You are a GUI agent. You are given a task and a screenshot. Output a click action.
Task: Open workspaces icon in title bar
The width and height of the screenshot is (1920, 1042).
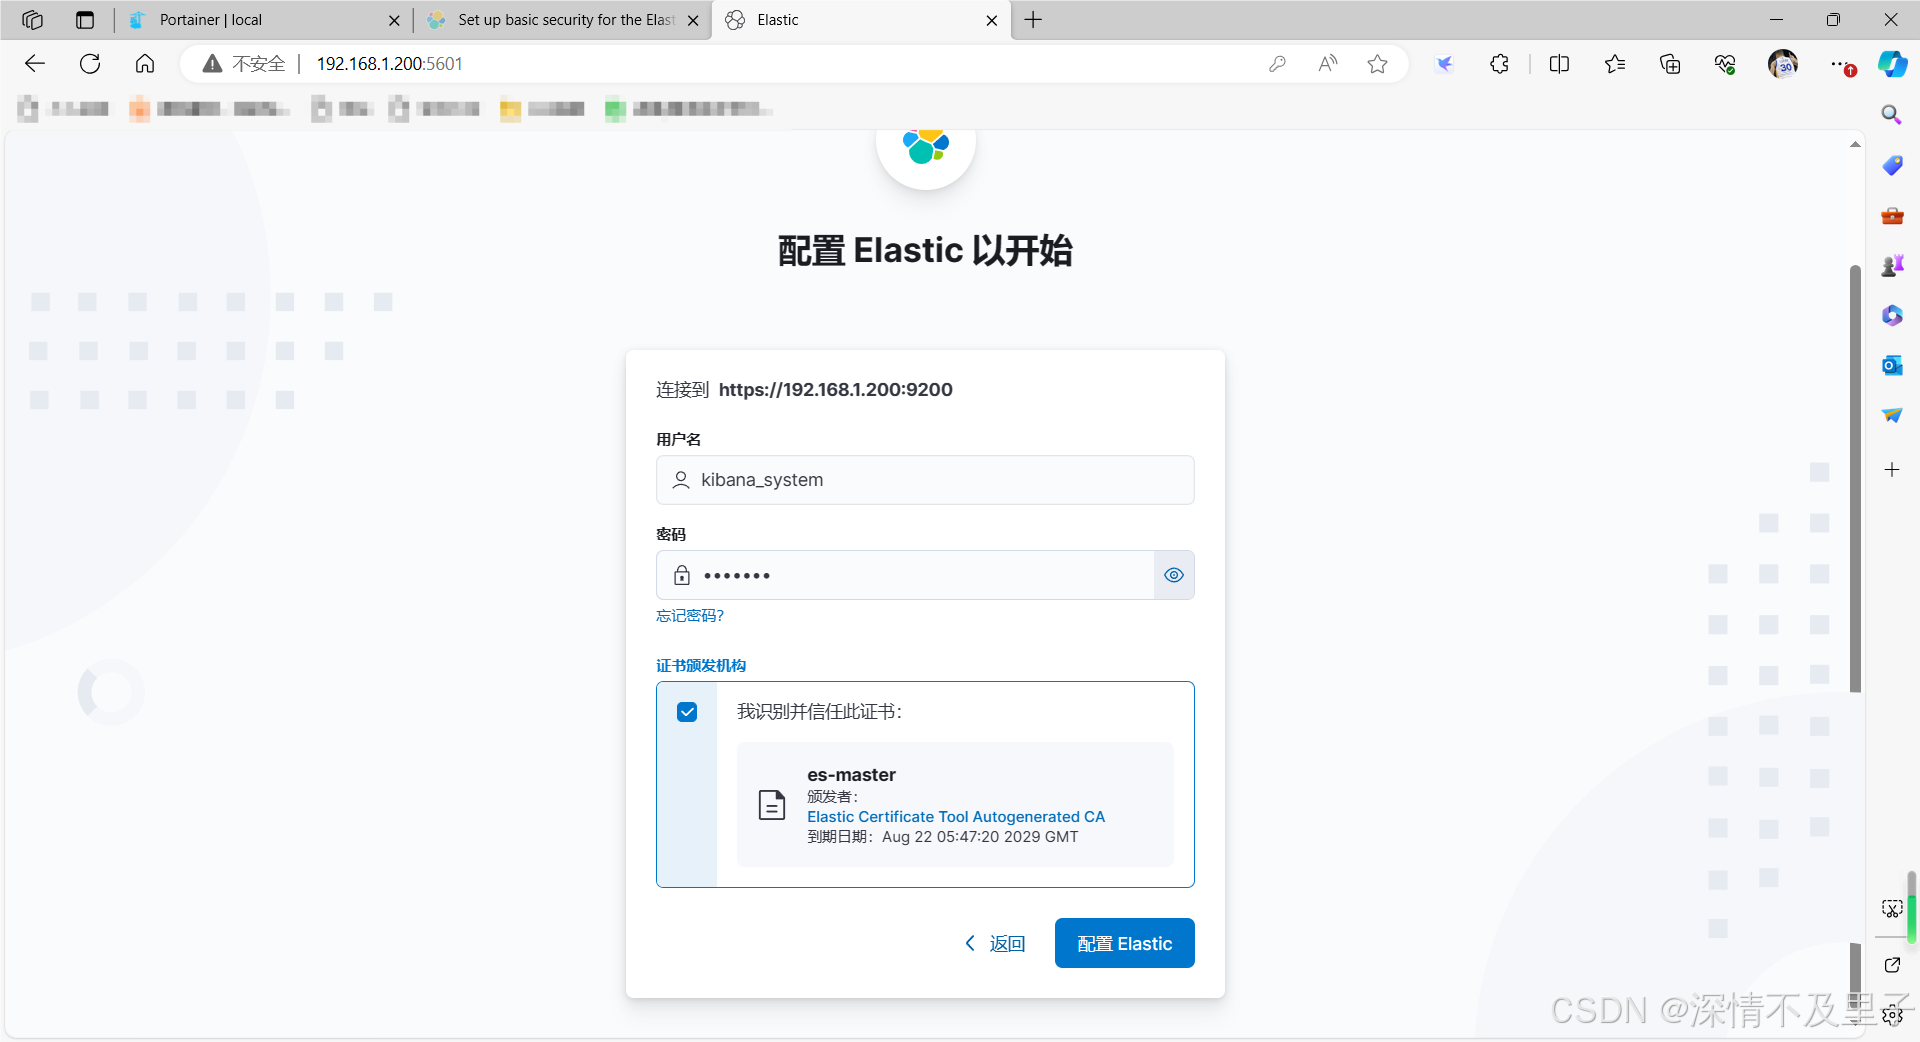coord(32,20)
